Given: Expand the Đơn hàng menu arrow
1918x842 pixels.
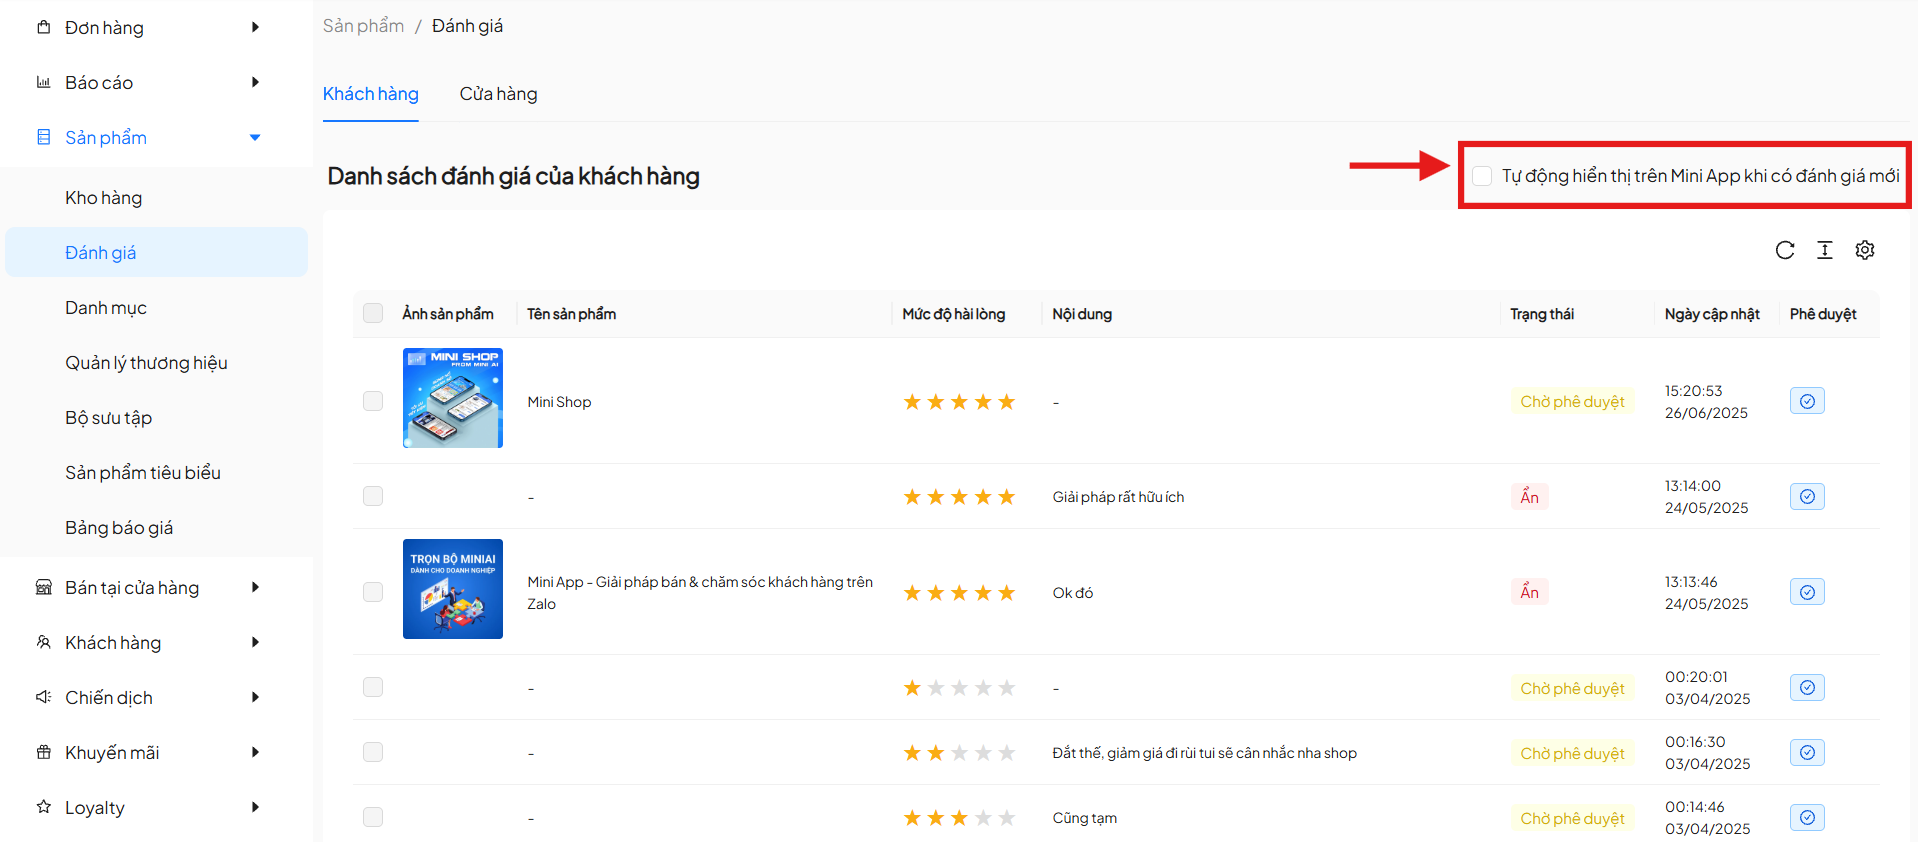Looking at the screenshot, I should click(x=255, y=27).
